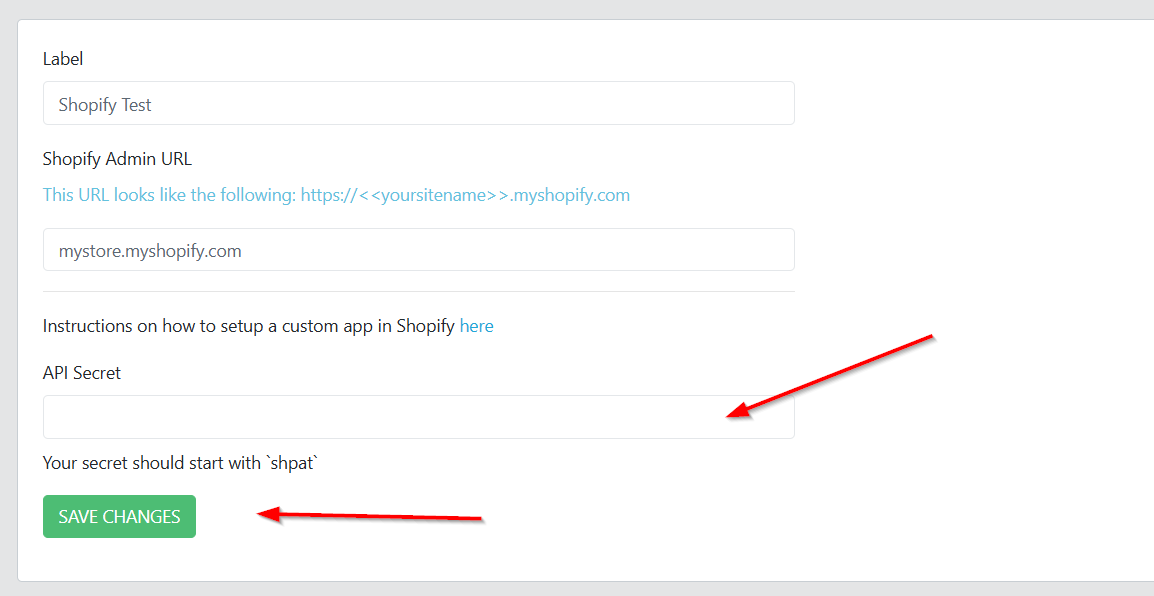The height and width of the screenshot is (596, 1154).
Task: Click the 'mystore.myshopify.com' text in URL field
Action: click(x=150, y=251)
